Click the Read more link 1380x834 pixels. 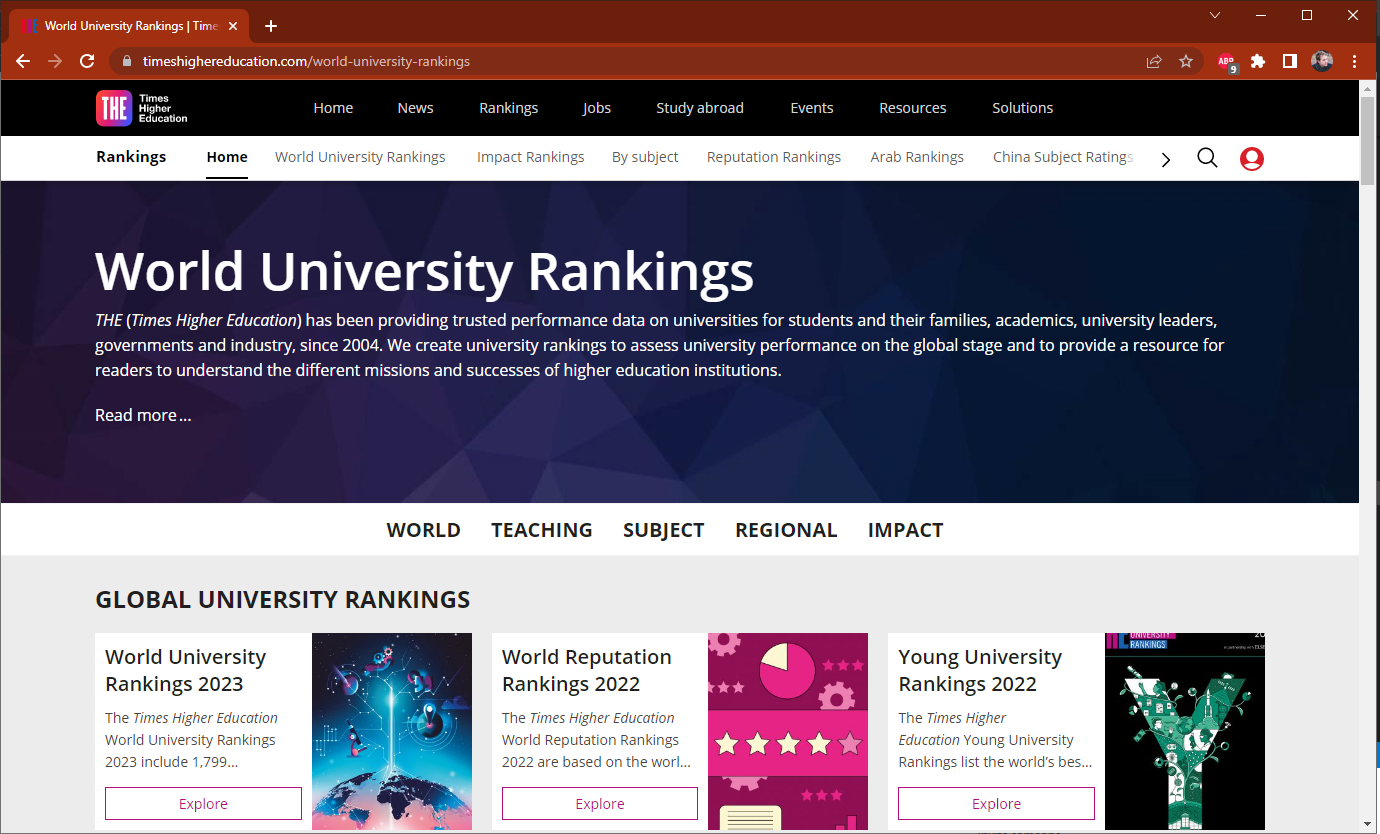(x=142, y=415)
